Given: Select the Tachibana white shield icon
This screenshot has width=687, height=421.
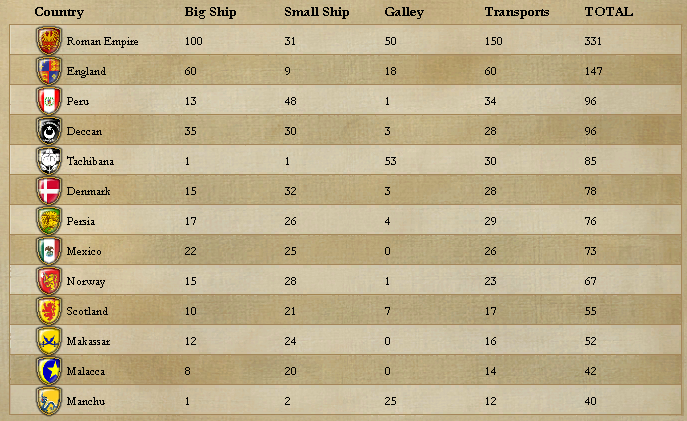Looking at the screenshot, I should [x=49, y=161].
